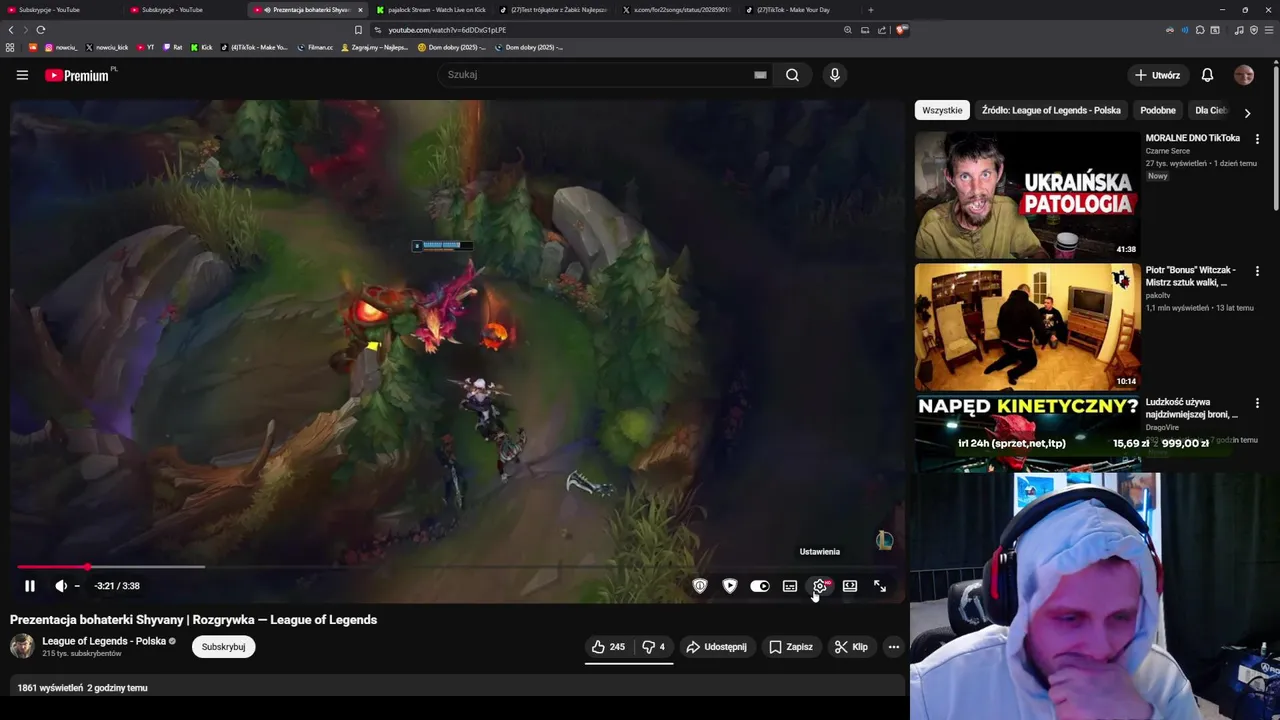
Task: Click the shield pause extension icon in player
Action: click(x=700, y=586)
